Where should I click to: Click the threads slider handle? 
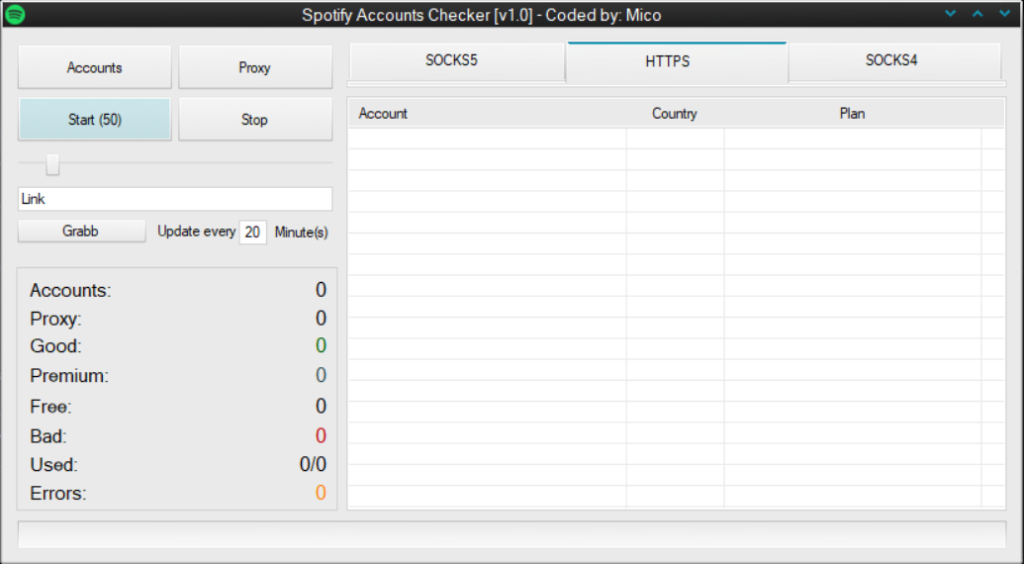click(53, 164)
